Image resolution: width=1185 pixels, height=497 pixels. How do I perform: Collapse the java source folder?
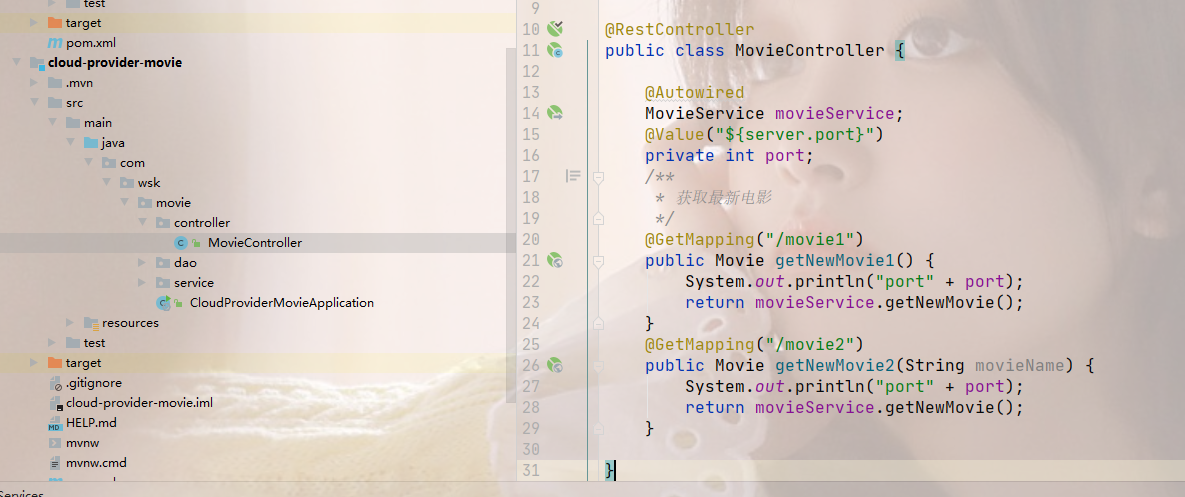[70, 143]
